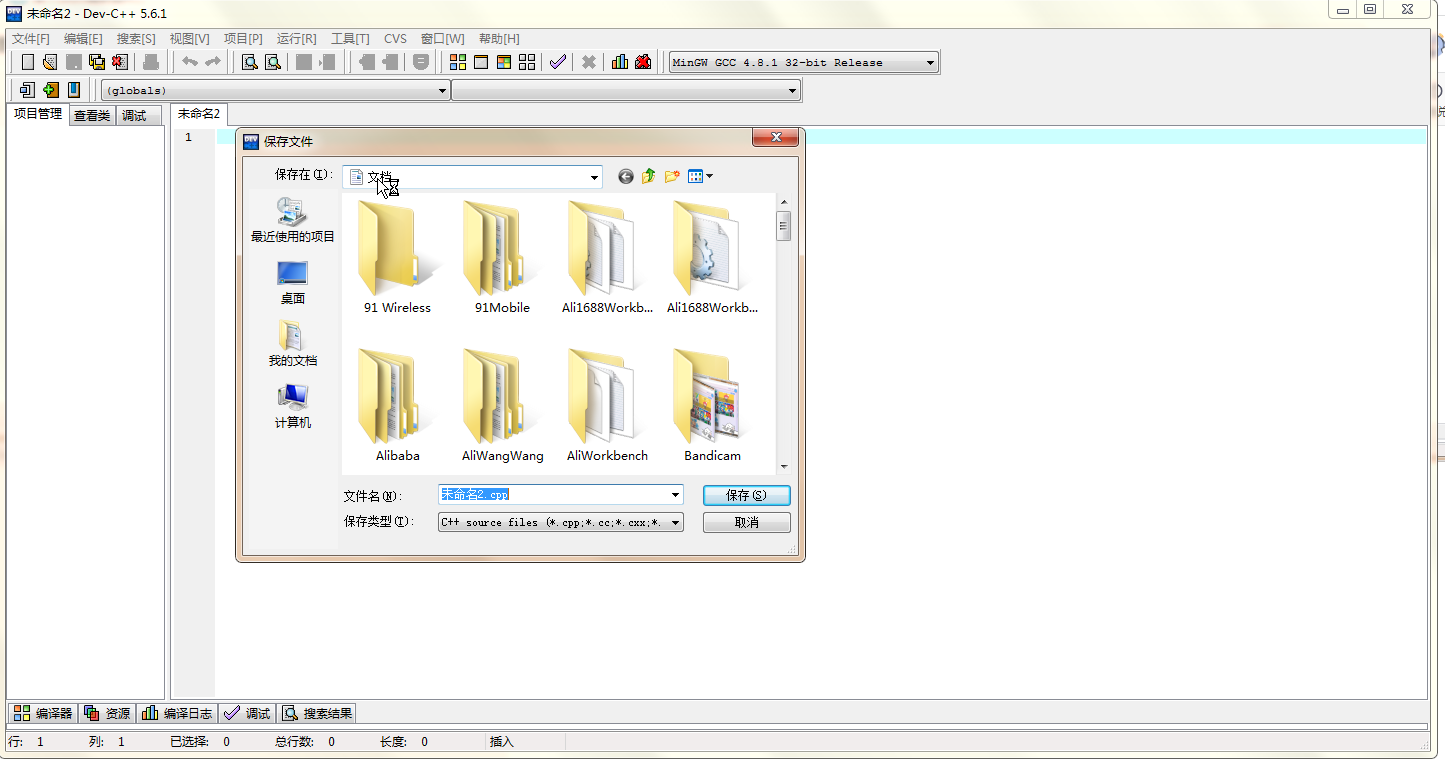Open the View menu icon in dialog
1445x759 pixels.
tap(700, 176)
